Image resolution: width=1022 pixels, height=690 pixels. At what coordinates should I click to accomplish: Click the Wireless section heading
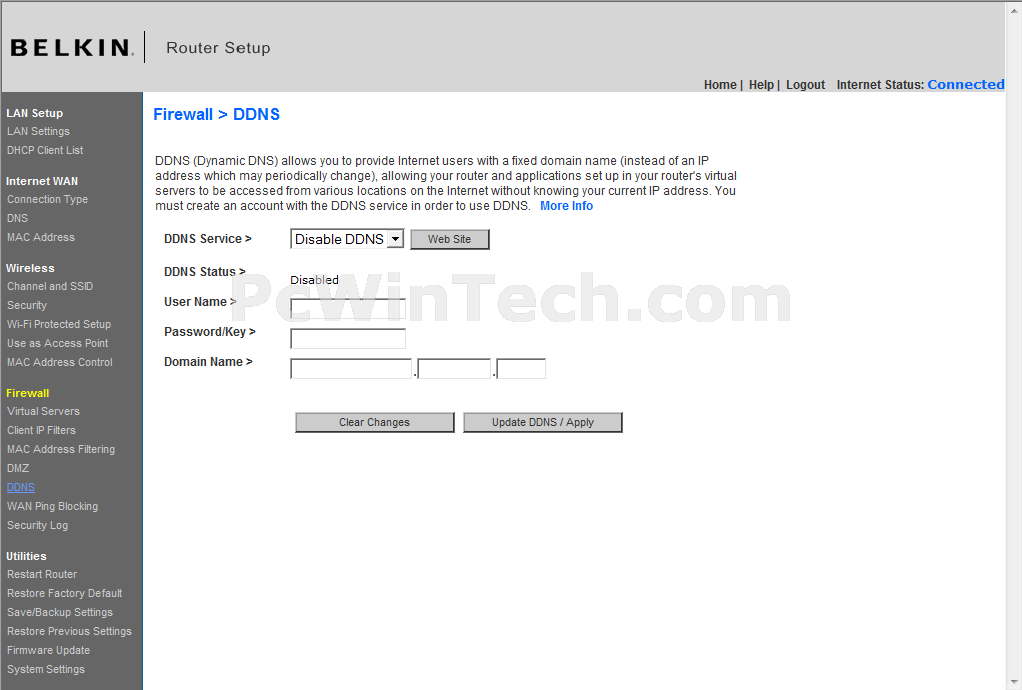tap(30, 268)
